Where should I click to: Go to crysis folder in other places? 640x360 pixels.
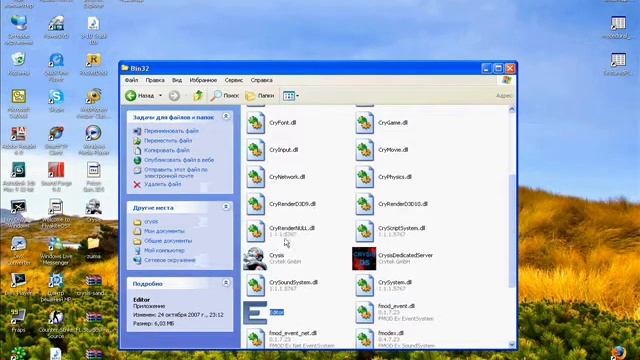pos(151,221)
